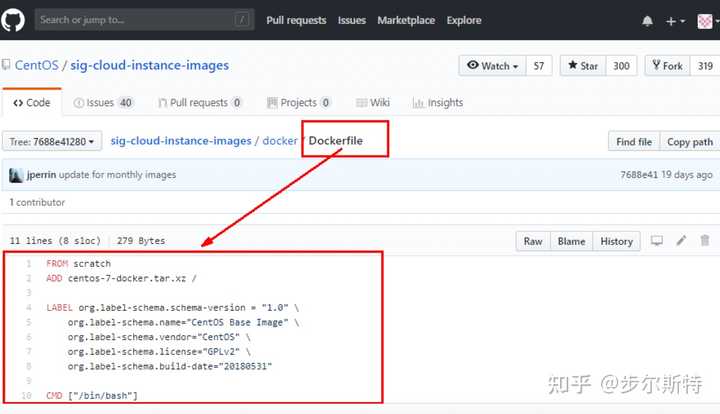
Task: Focus the Search or jump to field
Action: tap(144, 20)
